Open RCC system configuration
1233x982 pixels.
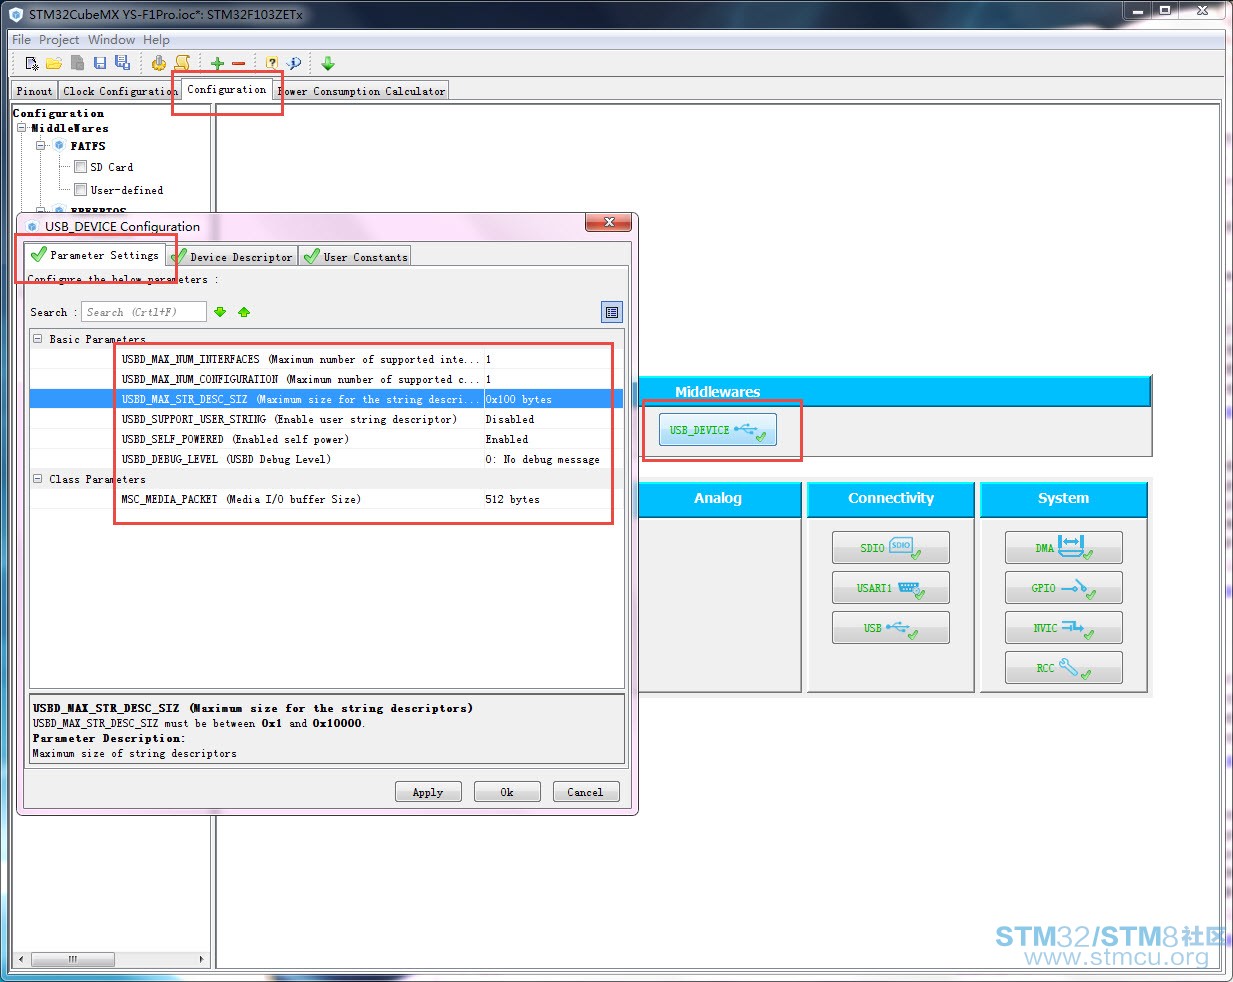point(1064,667)
